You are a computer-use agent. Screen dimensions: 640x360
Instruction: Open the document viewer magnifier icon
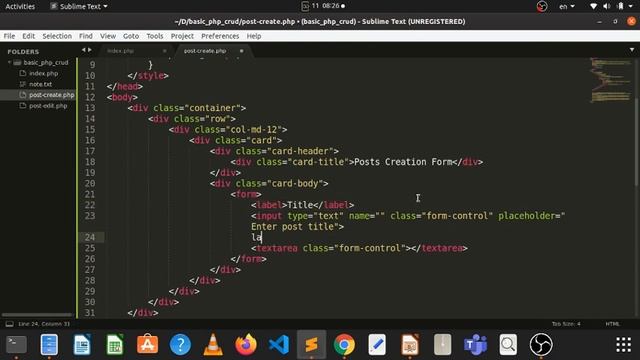(x=508, y=345)
